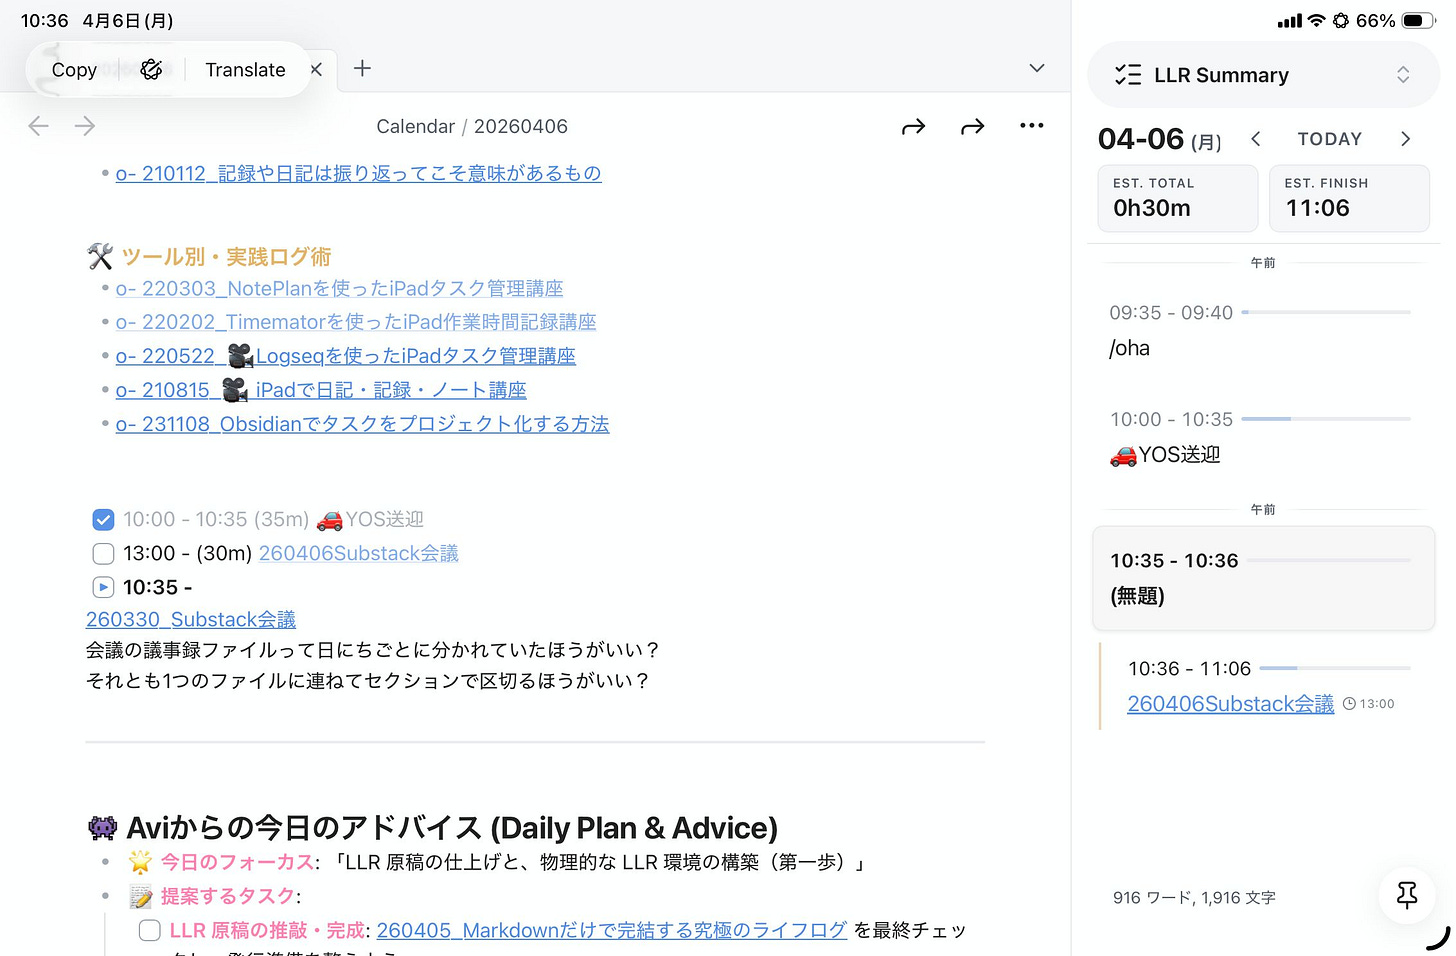Select the (無題) timeline block
Screen dimensions: 1456x956
(x=1263, y=578)
